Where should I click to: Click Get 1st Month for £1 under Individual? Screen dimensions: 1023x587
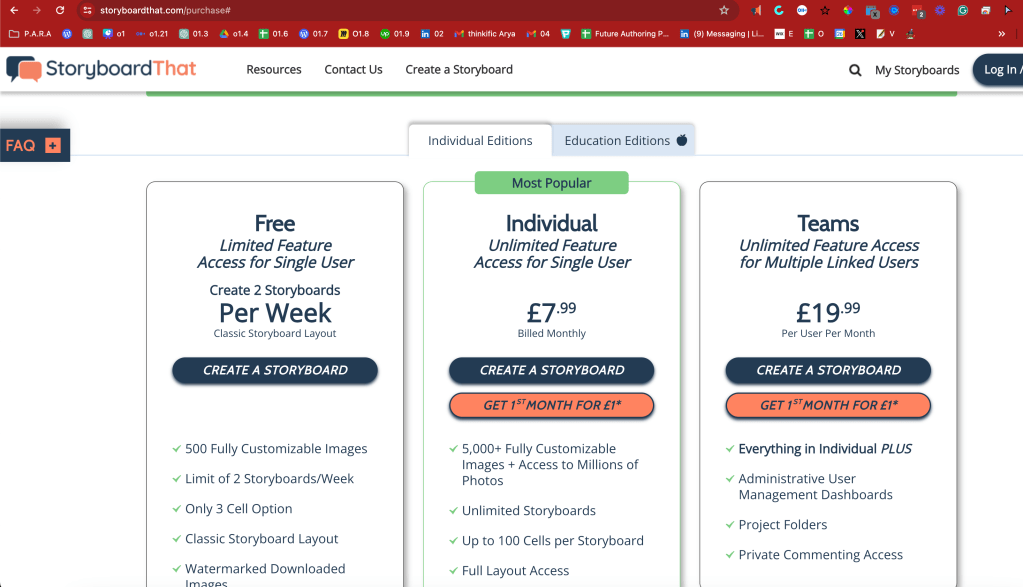coord(552,405)
